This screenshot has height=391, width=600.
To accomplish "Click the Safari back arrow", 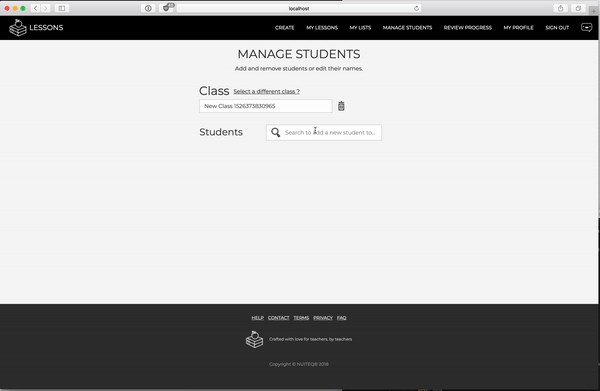I will pyautogui.click(x=36, y=8).
